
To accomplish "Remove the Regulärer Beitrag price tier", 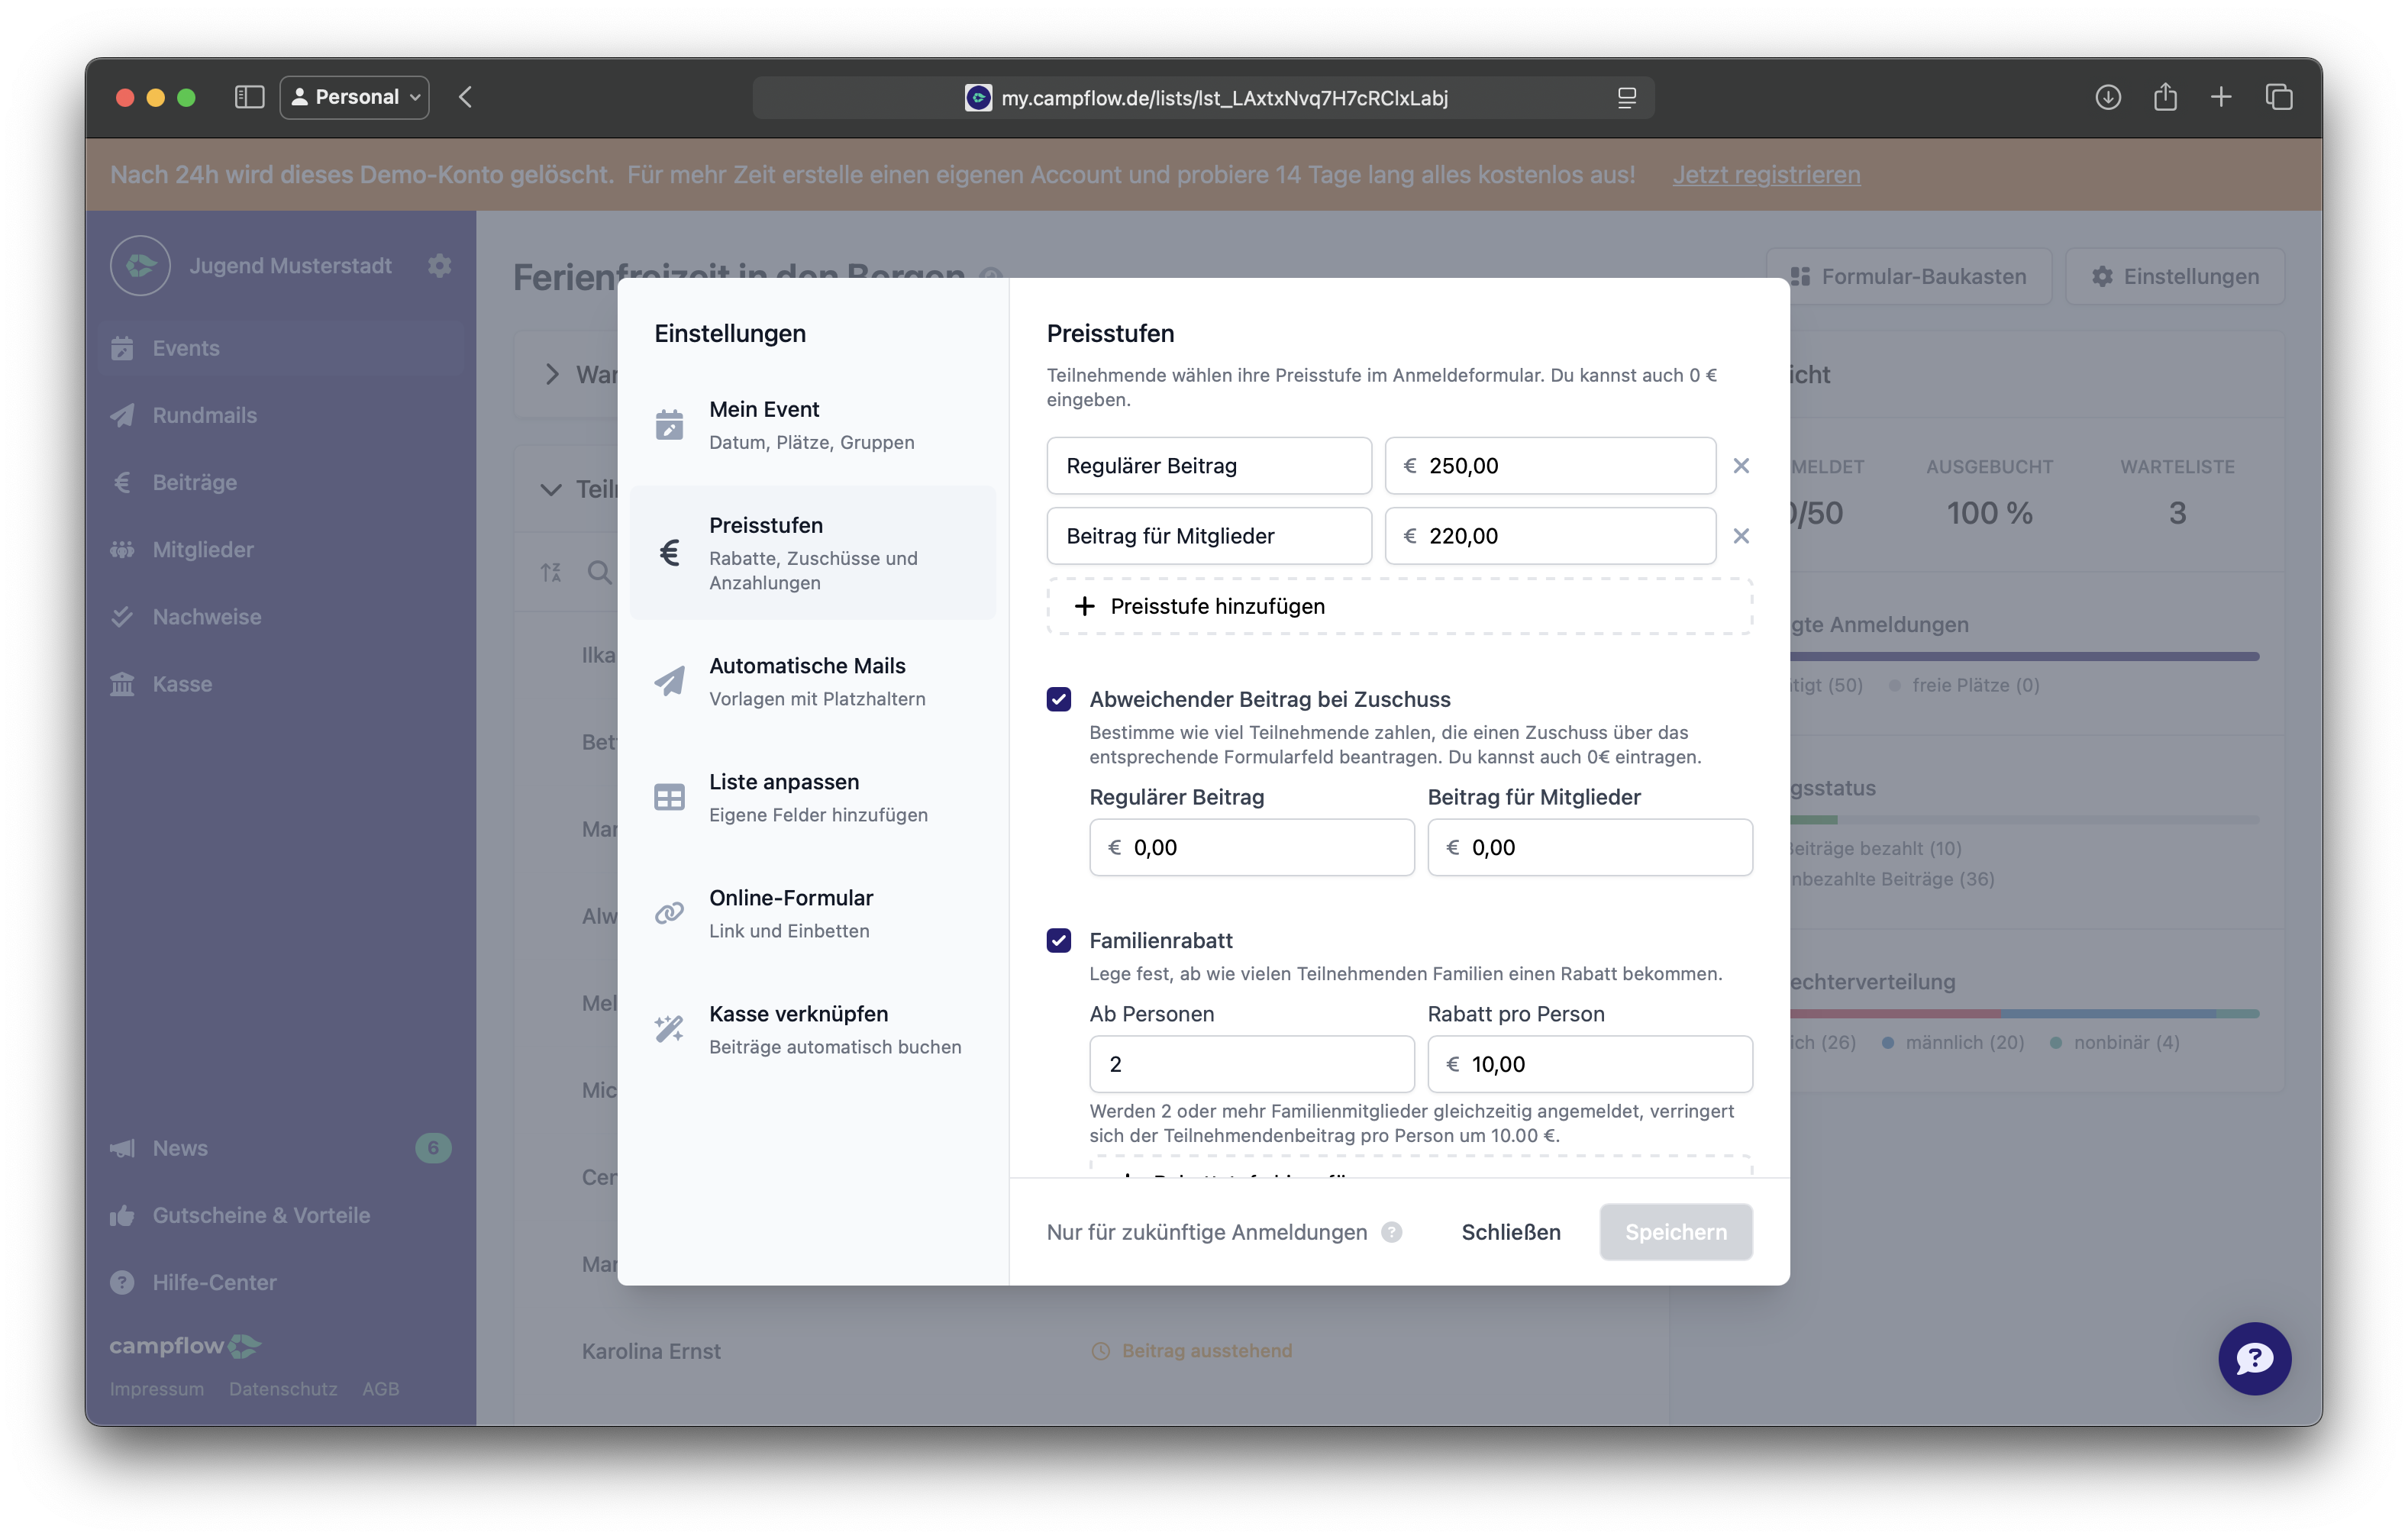I will point(1741,466).
